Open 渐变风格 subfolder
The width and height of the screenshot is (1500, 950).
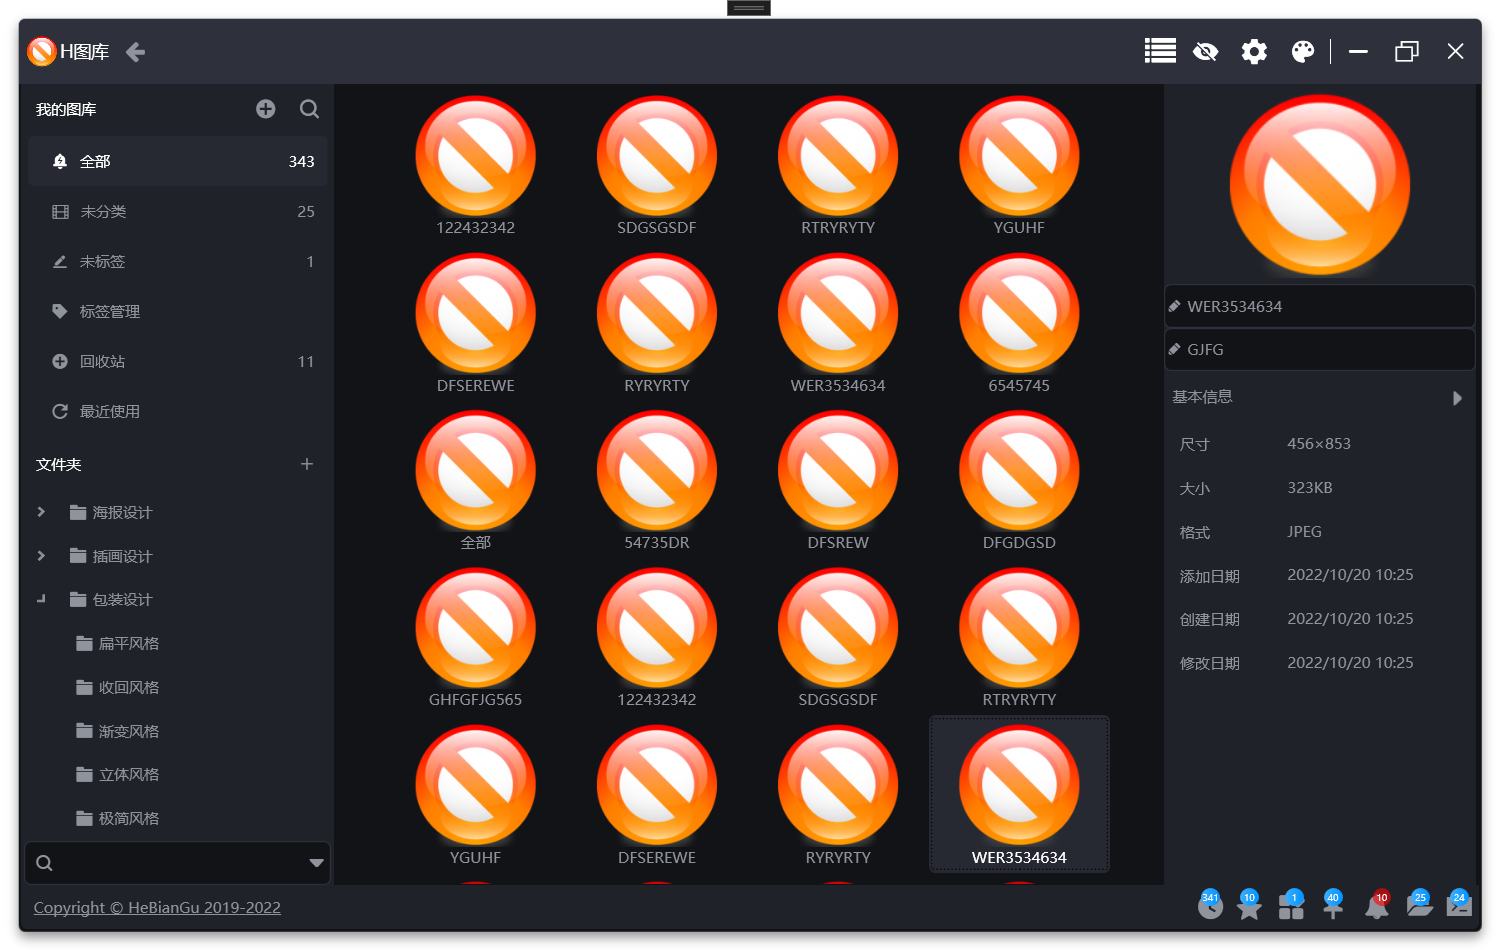(x=117, y=731)
